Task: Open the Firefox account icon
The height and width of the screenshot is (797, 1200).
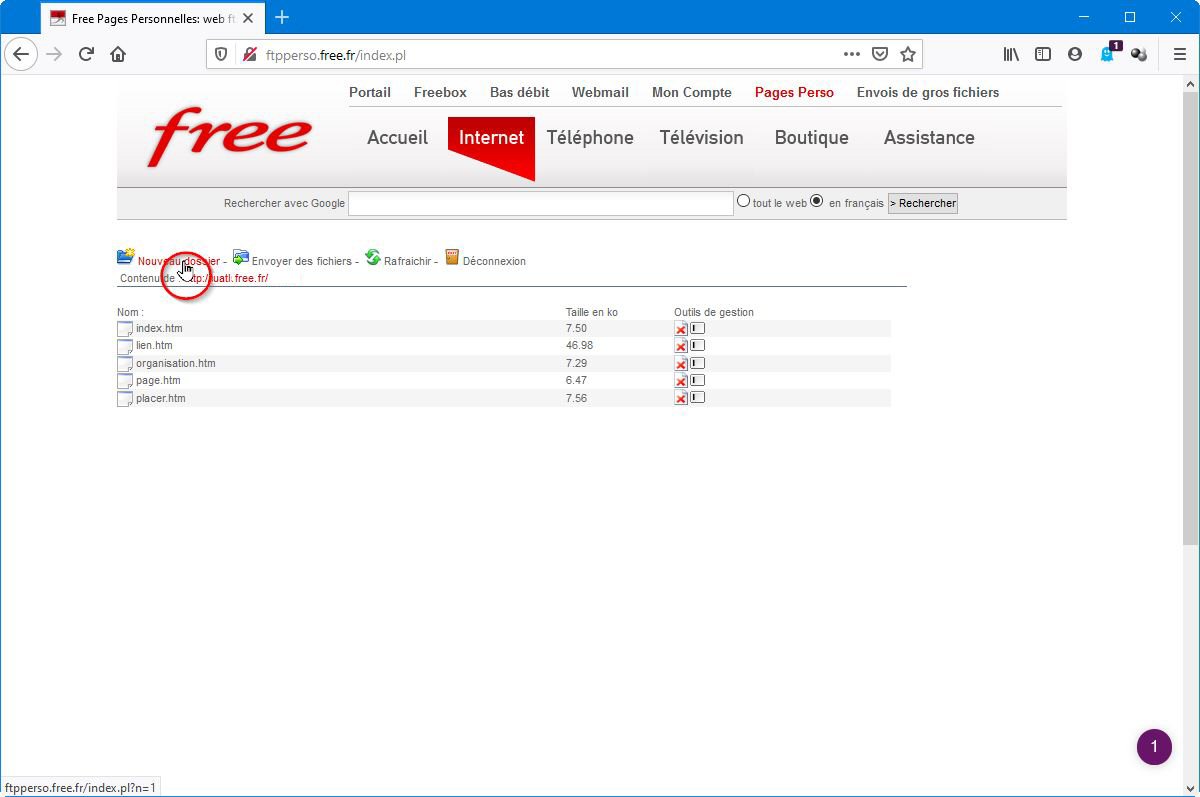Action: pyautogui.click(x=1075, y=55)
